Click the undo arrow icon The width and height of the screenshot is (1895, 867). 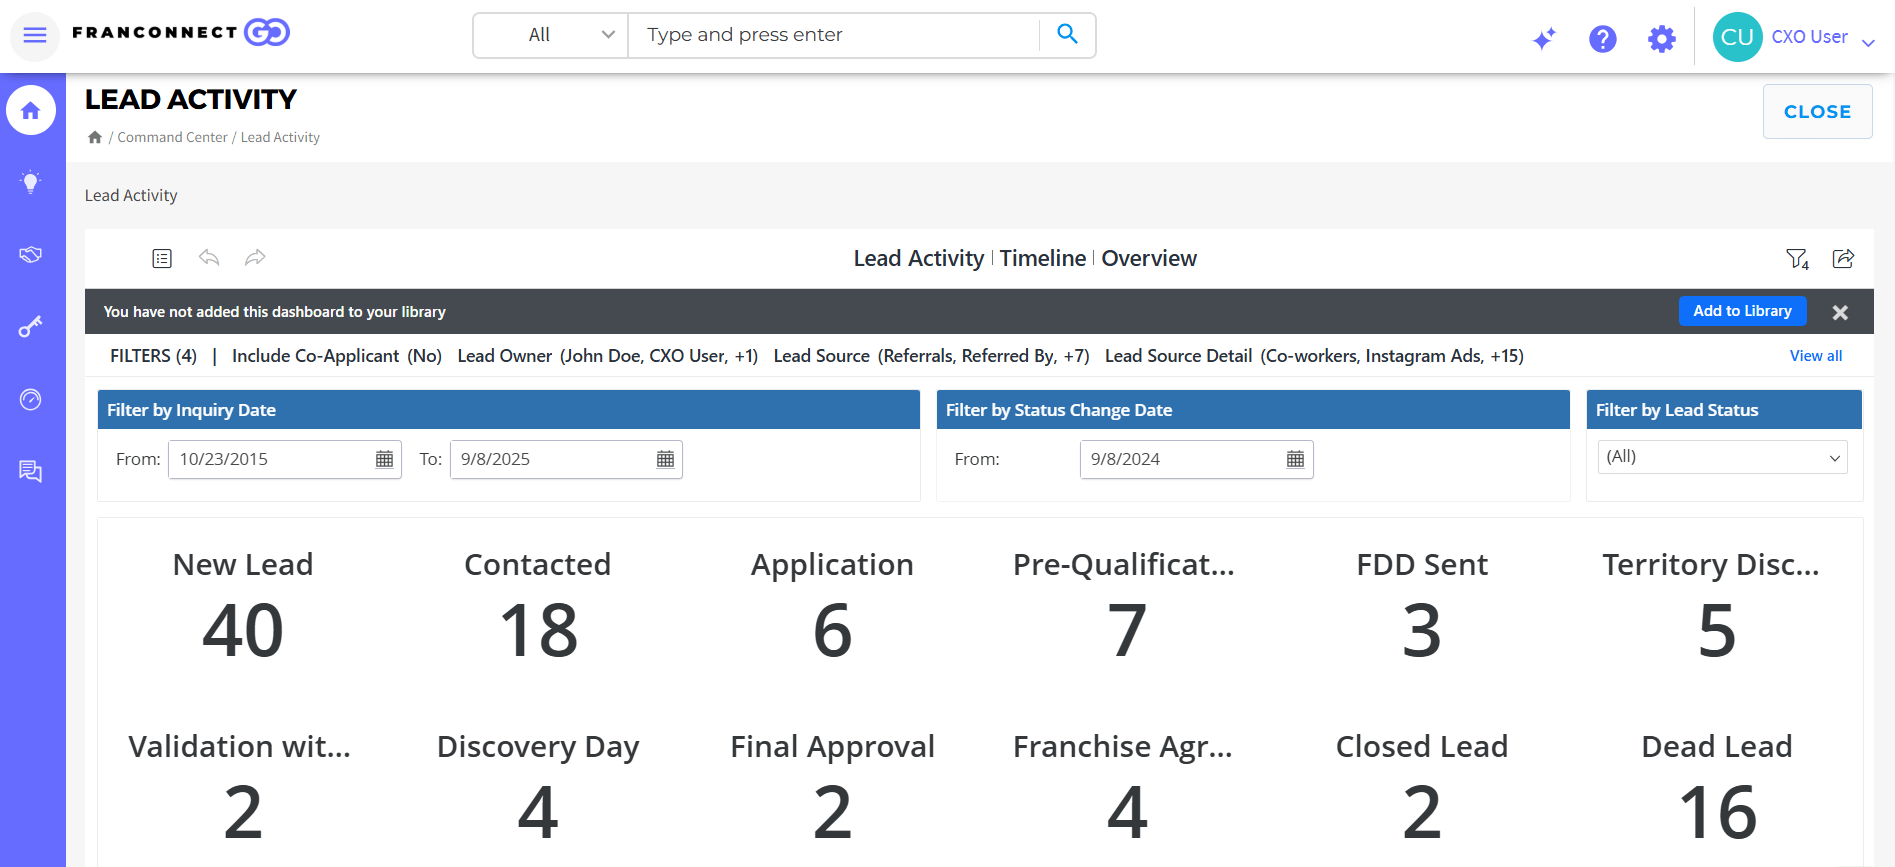209,258
